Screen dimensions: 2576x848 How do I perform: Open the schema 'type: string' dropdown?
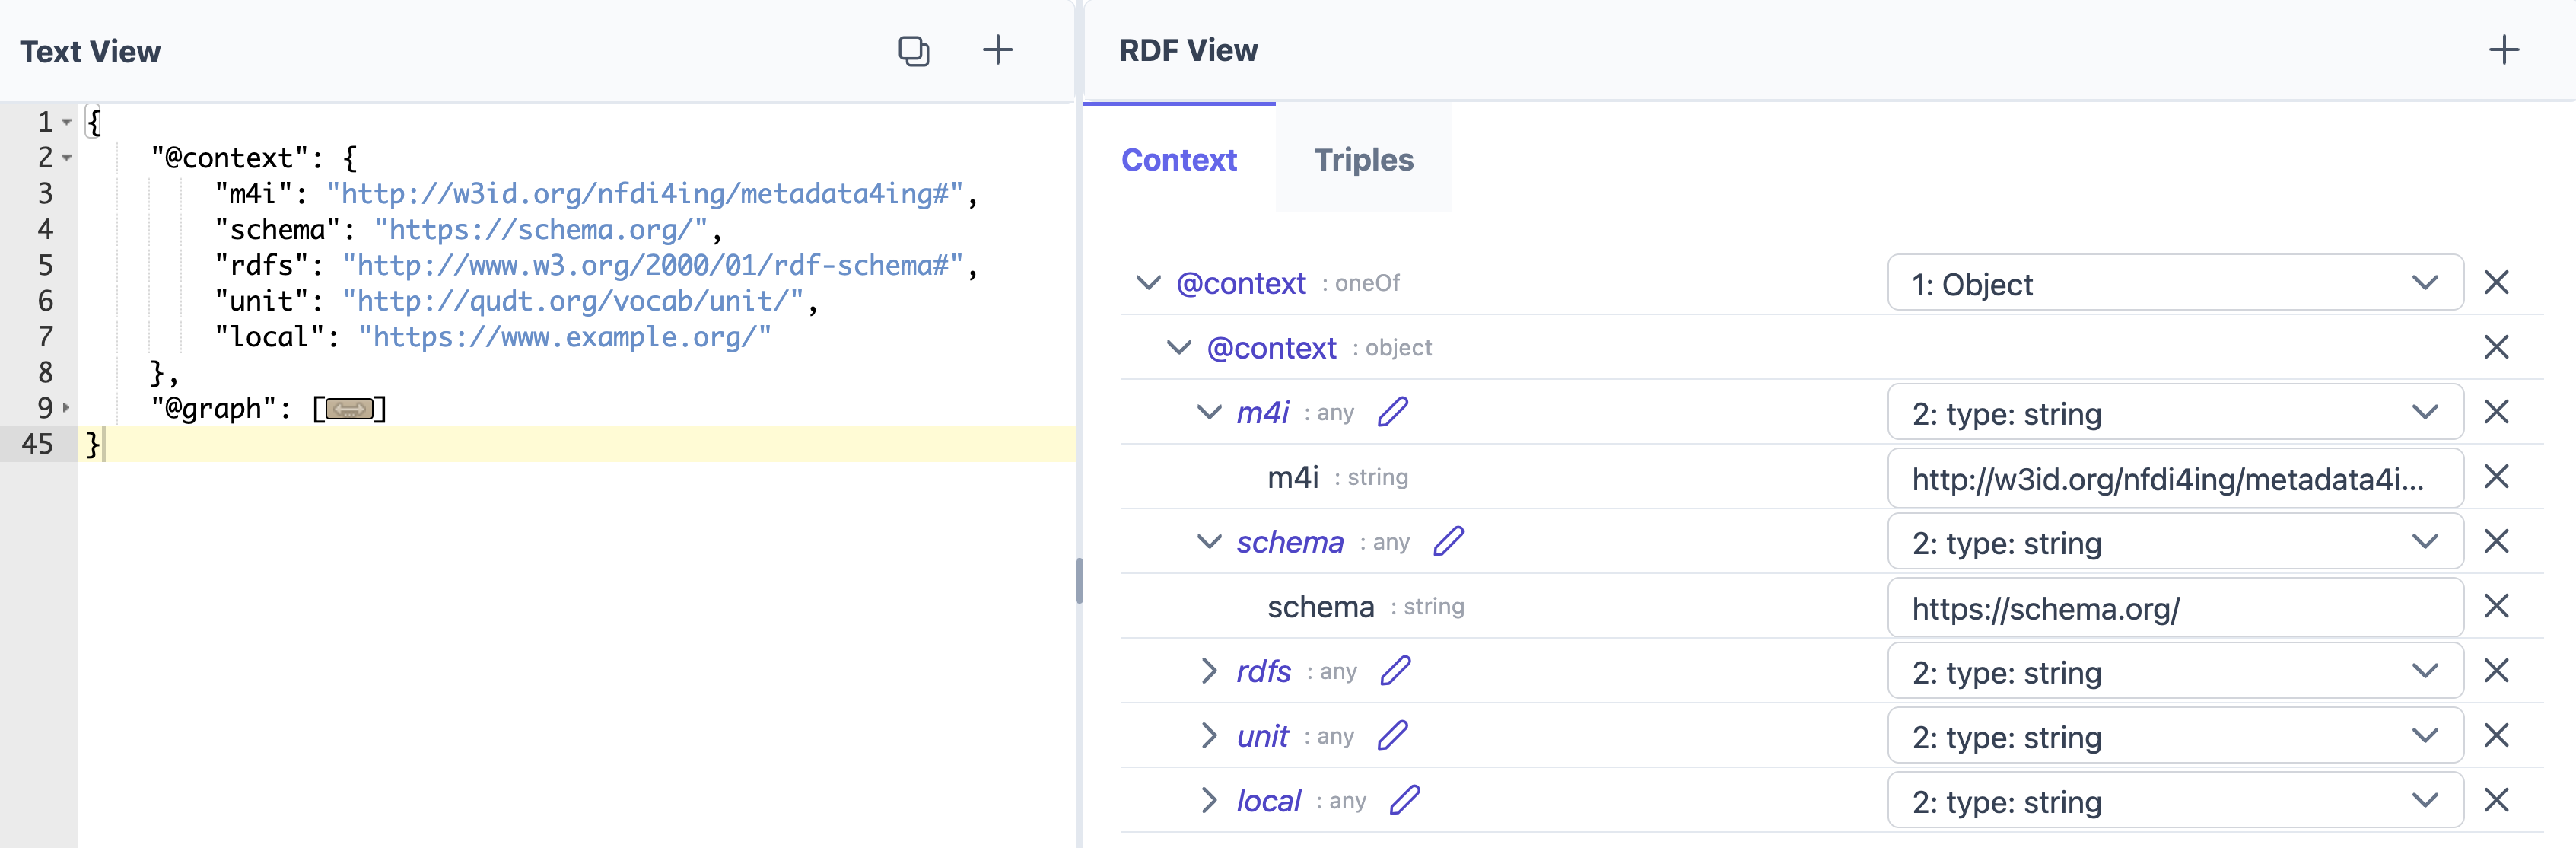click(x=2175, y=542)
